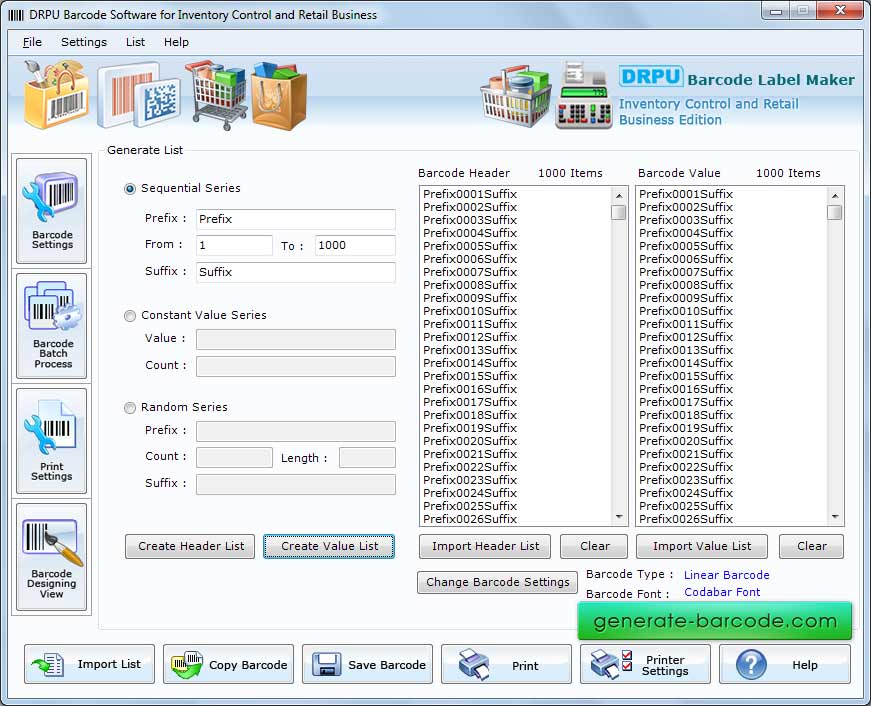
Task: Click the Codabar Font value
Action: point(722,592)
